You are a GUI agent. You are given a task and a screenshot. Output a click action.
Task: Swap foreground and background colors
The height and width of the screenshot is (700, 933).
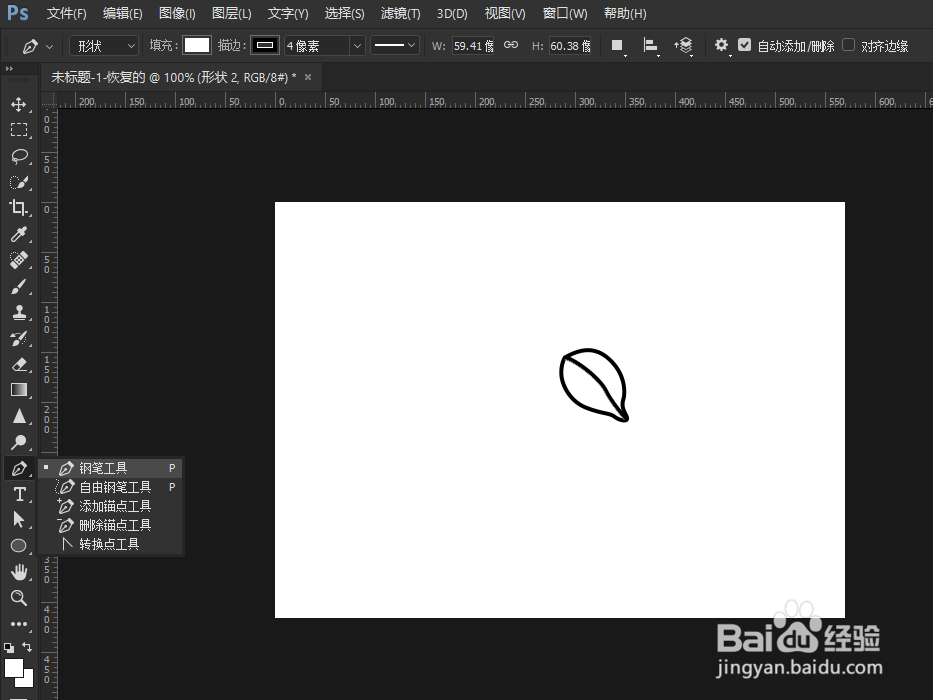(x=27, y=646)
